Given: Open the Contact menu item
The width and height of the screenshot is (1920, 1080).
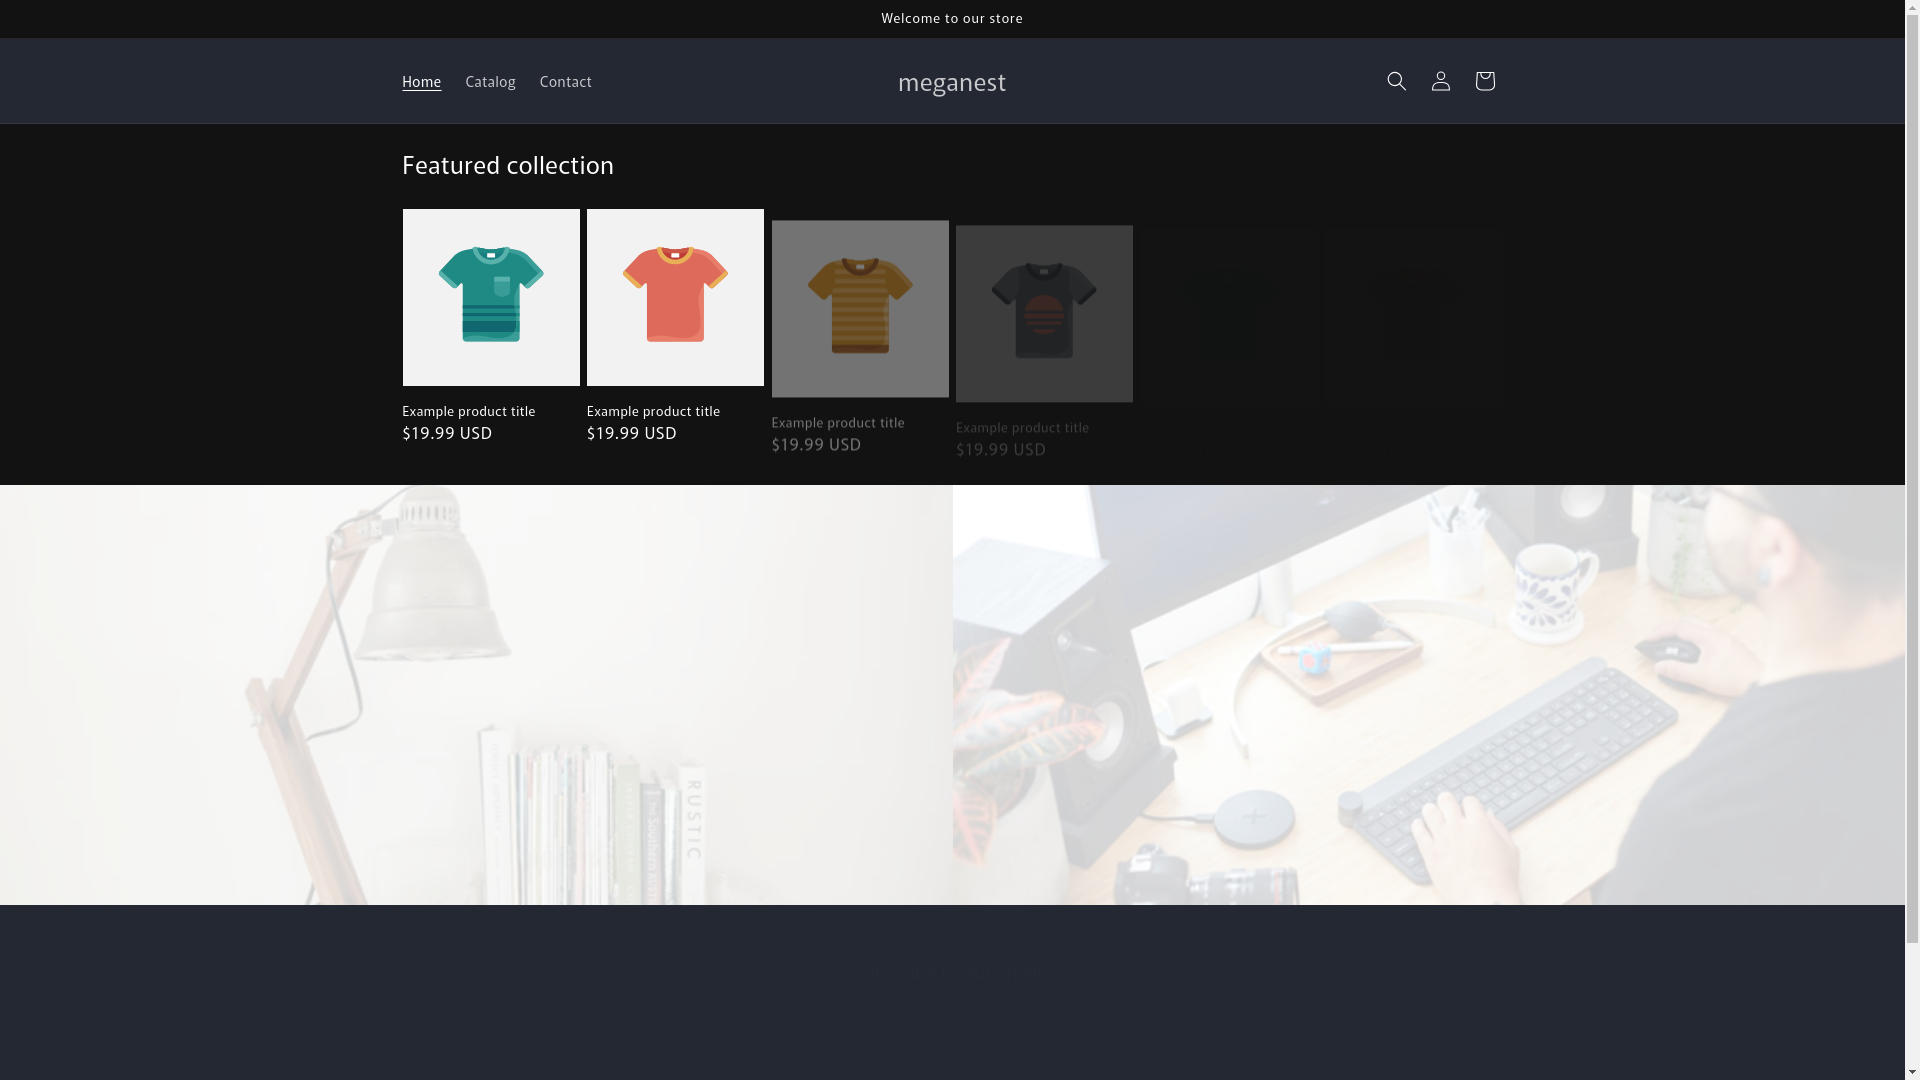Looking at the screenshot, I should click(565, 82).
